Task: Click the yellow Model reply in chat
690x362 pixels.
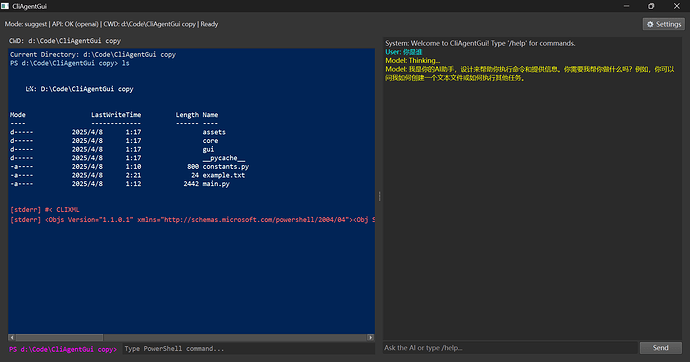Action: pyautogui.click(x=529, y=73)
